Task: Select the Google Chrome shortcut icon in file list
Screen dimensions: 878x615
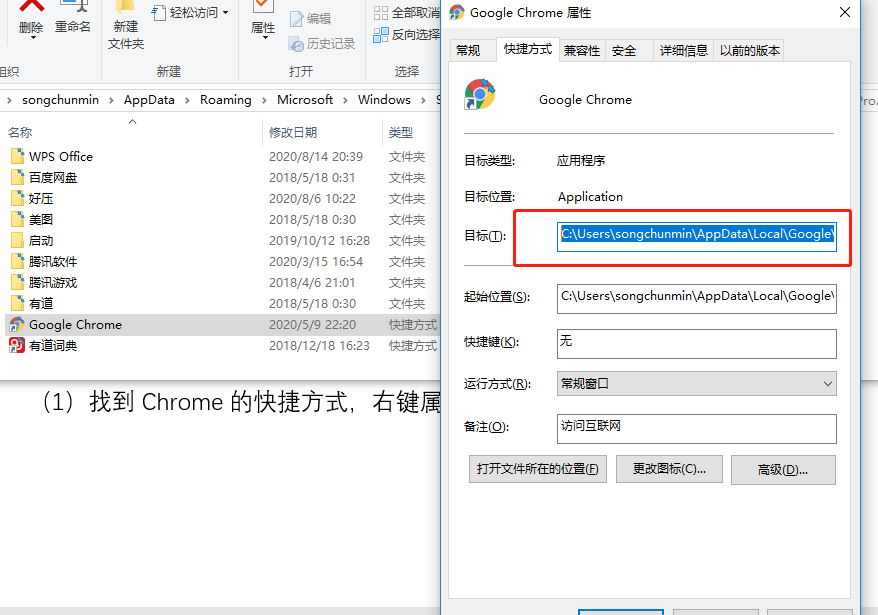Action: 17,324
